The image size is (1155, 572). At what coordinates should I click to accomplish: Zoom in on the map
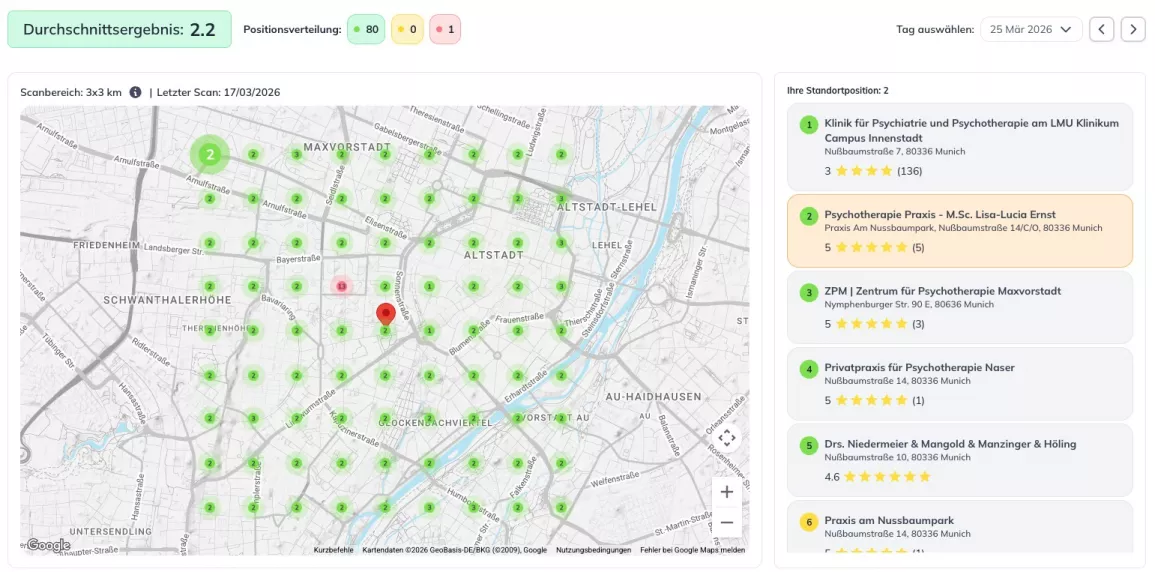pos(727,492)
